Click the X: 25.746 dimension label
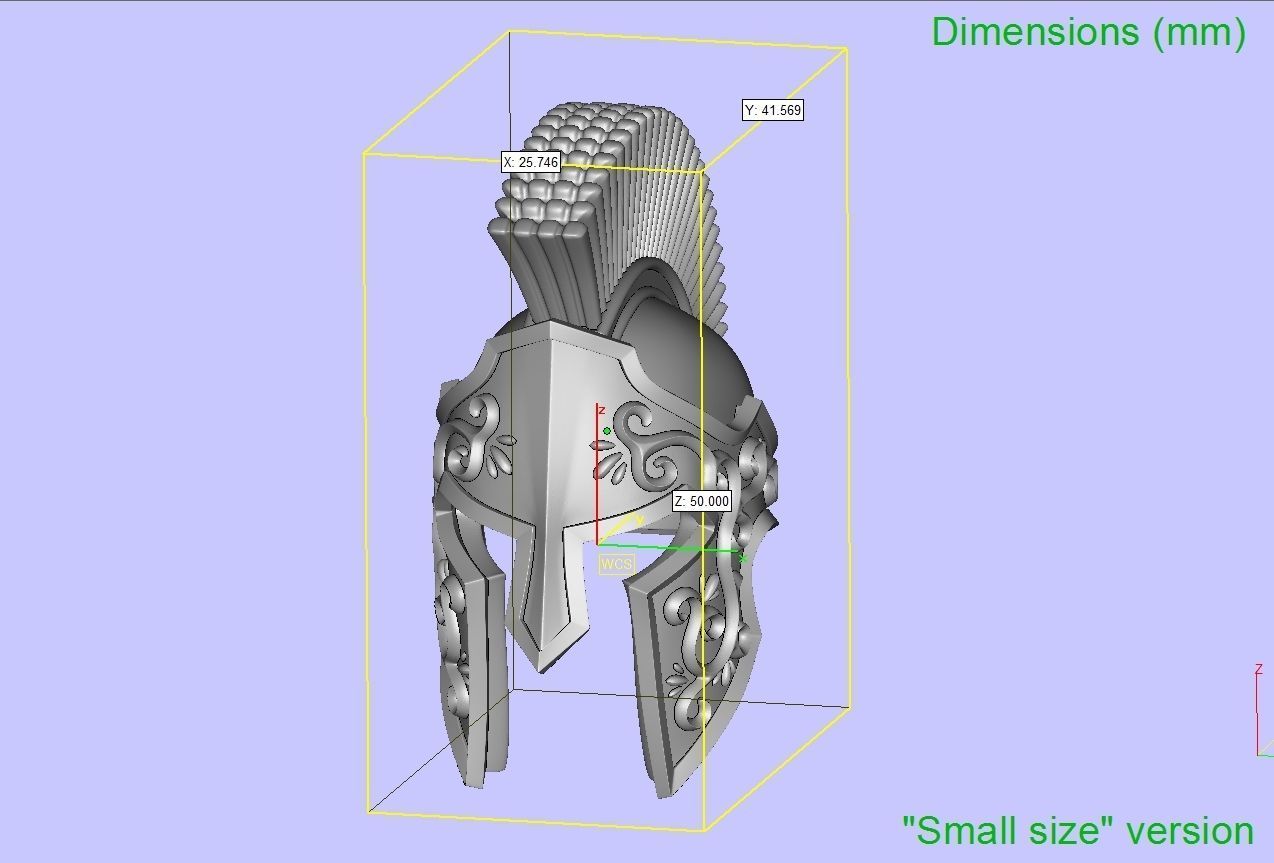The height and width of the screenshot is (863, 1274). pos(530,161)
